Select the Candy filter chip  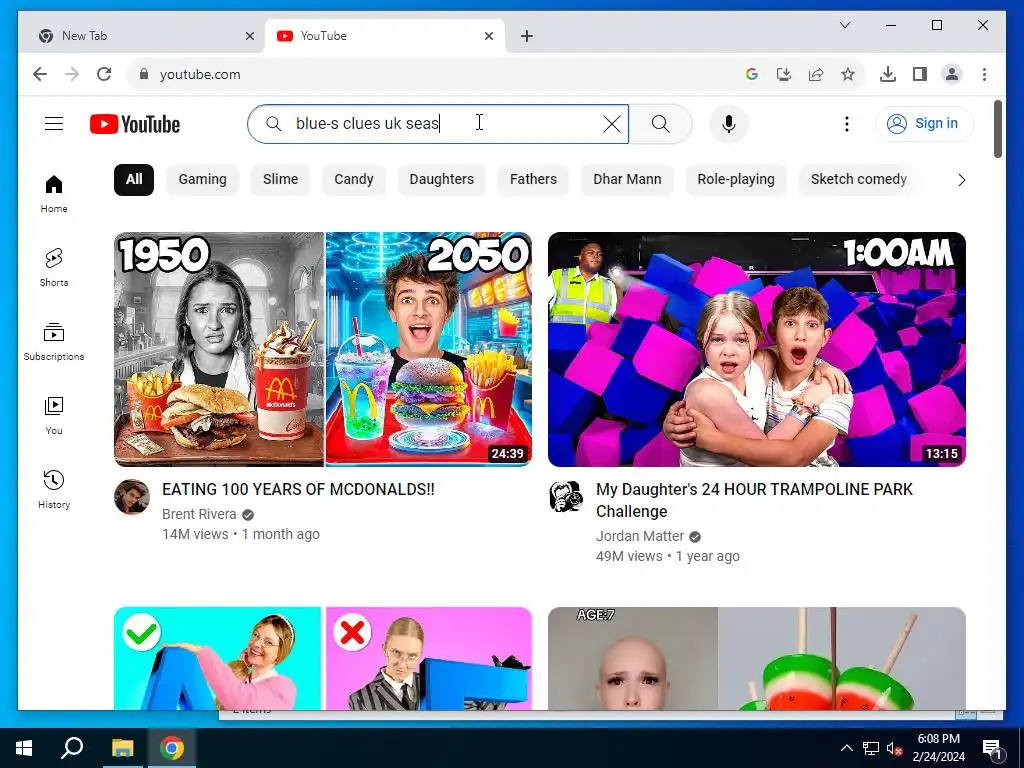(x=353, y=180)
